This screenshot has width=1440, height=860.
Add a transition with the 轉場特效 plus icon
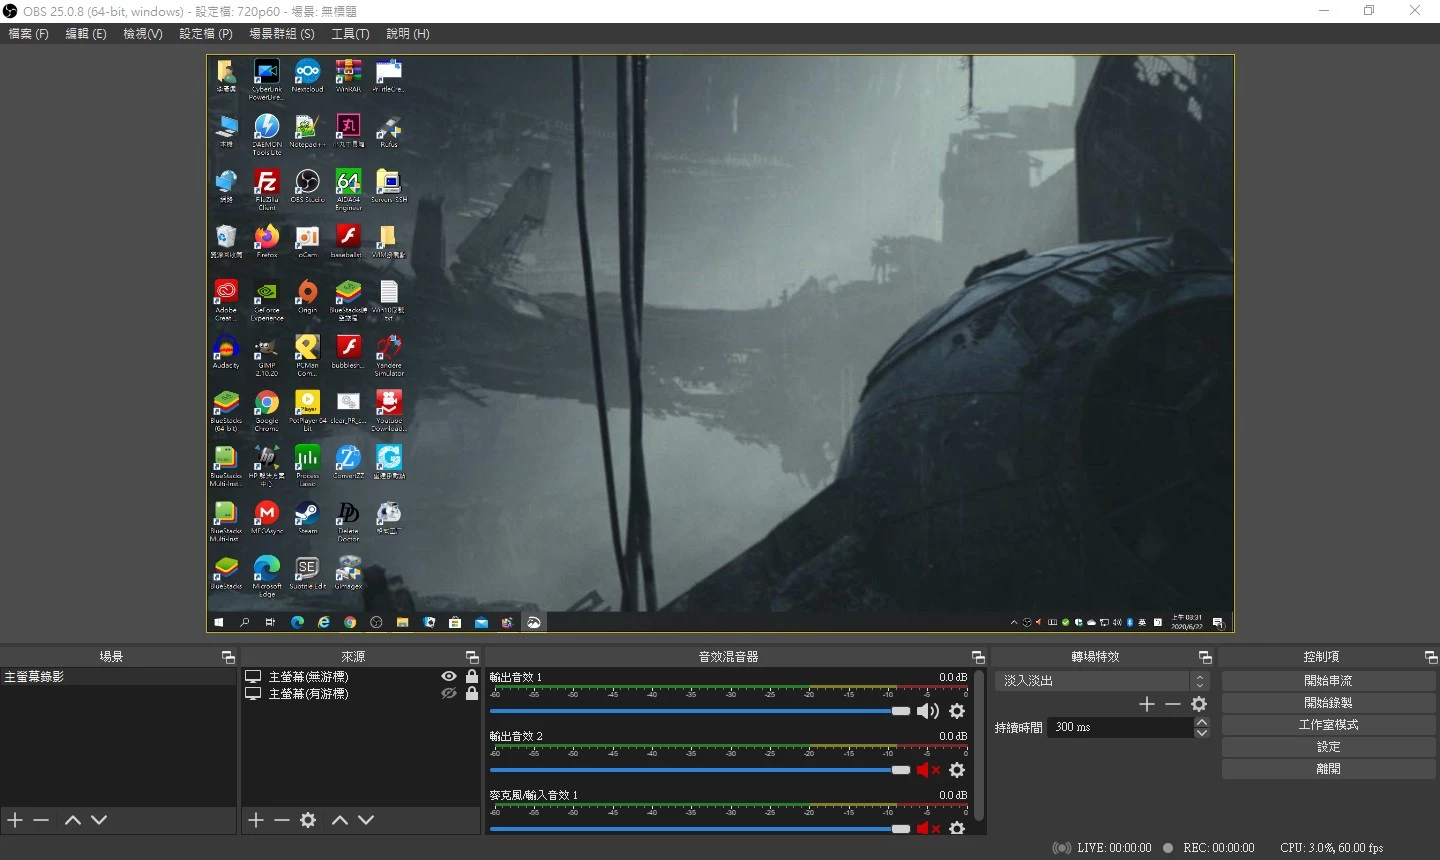1147,704
